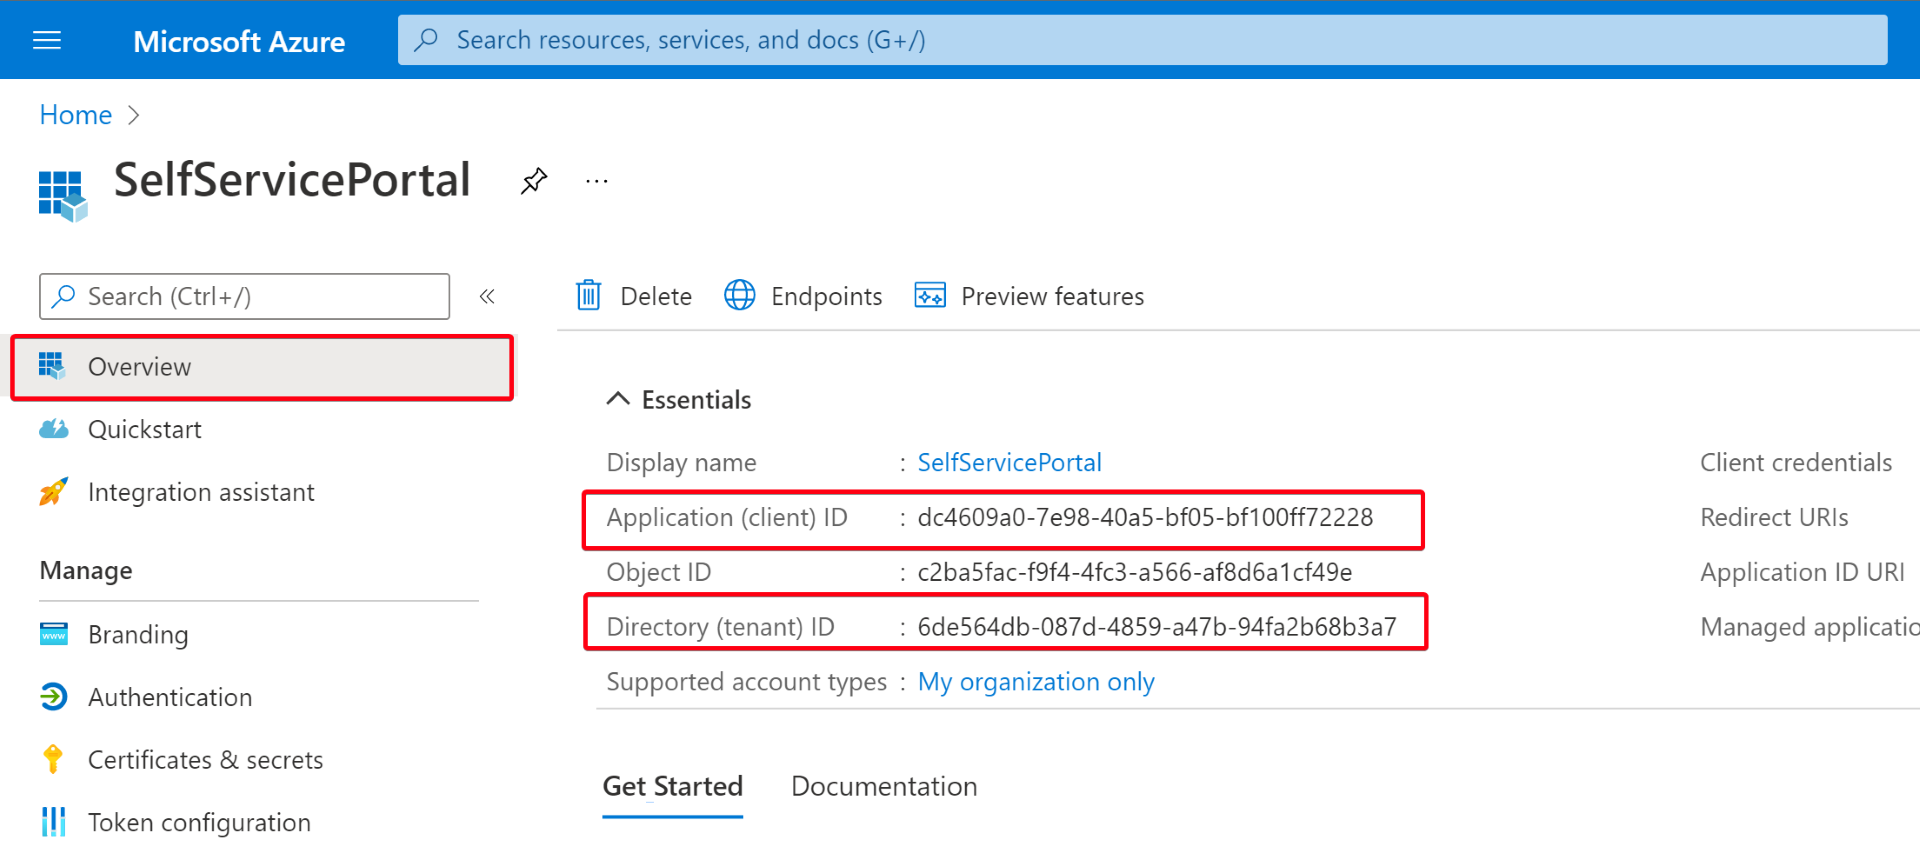Switch to the Documentation tab

coord(884,787)
